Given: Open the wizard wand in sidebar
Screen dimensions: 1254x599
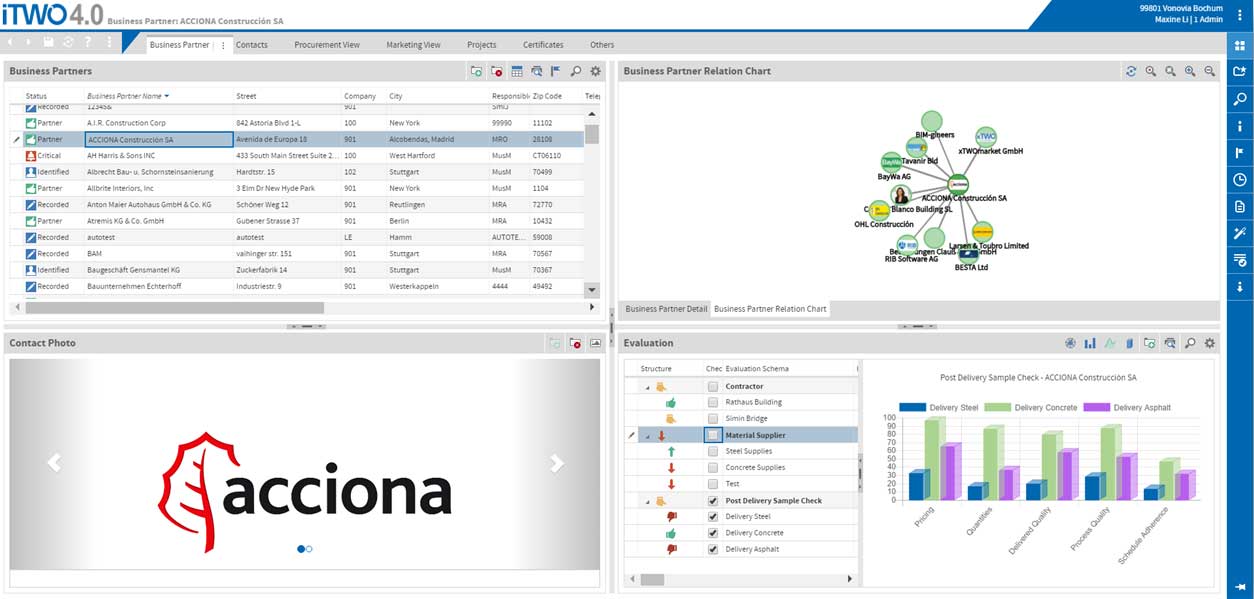Looking at the screenshot, I should click(1240, 233).
